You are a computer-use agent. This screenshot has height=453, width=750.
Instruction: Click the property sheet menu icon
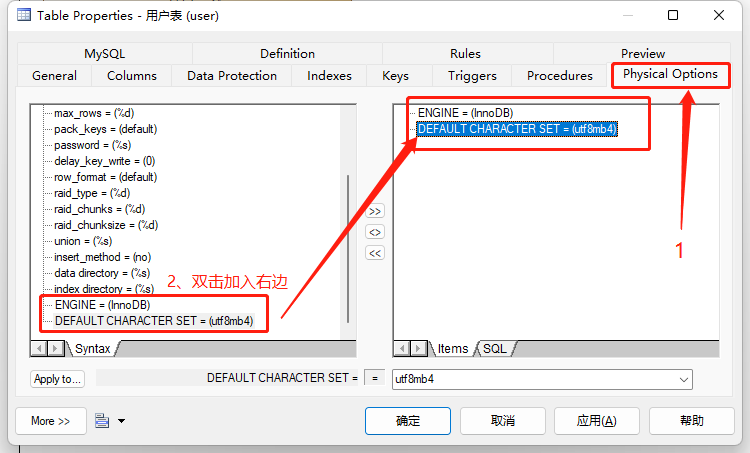coord(102,421)
